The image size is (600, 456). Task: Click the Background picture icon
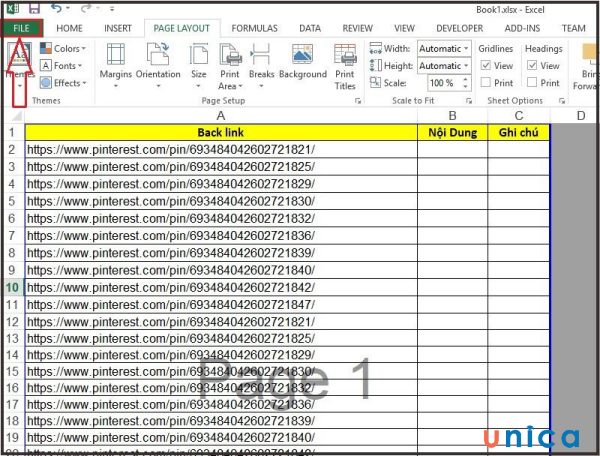click(303, 54)
